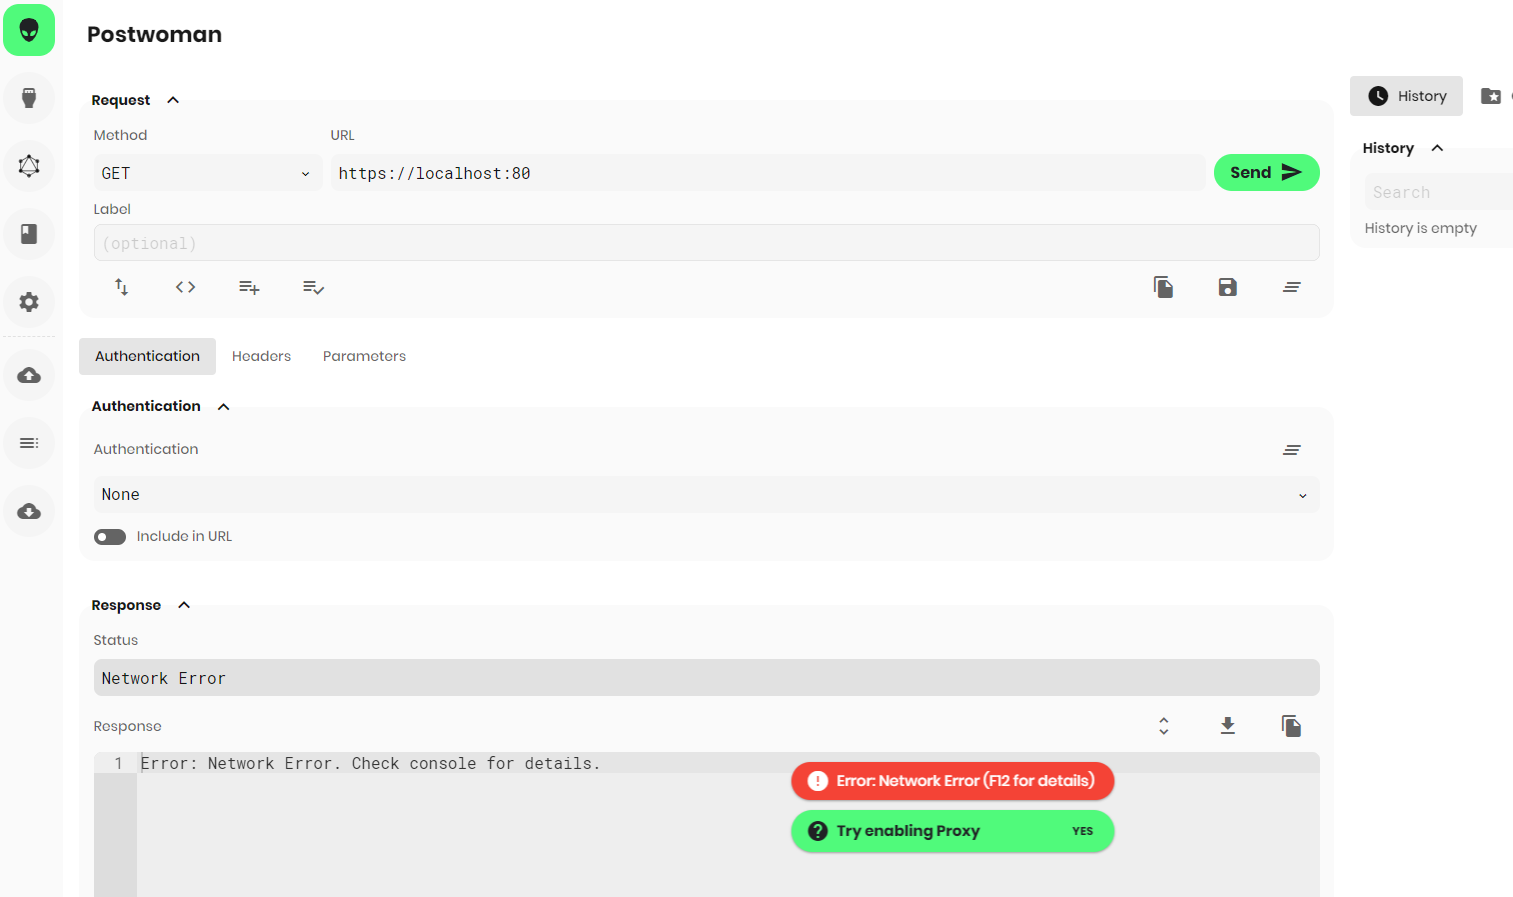Save the request with floppy disk icon
The image size is (1513, 897).
(x=1228, y=287)
